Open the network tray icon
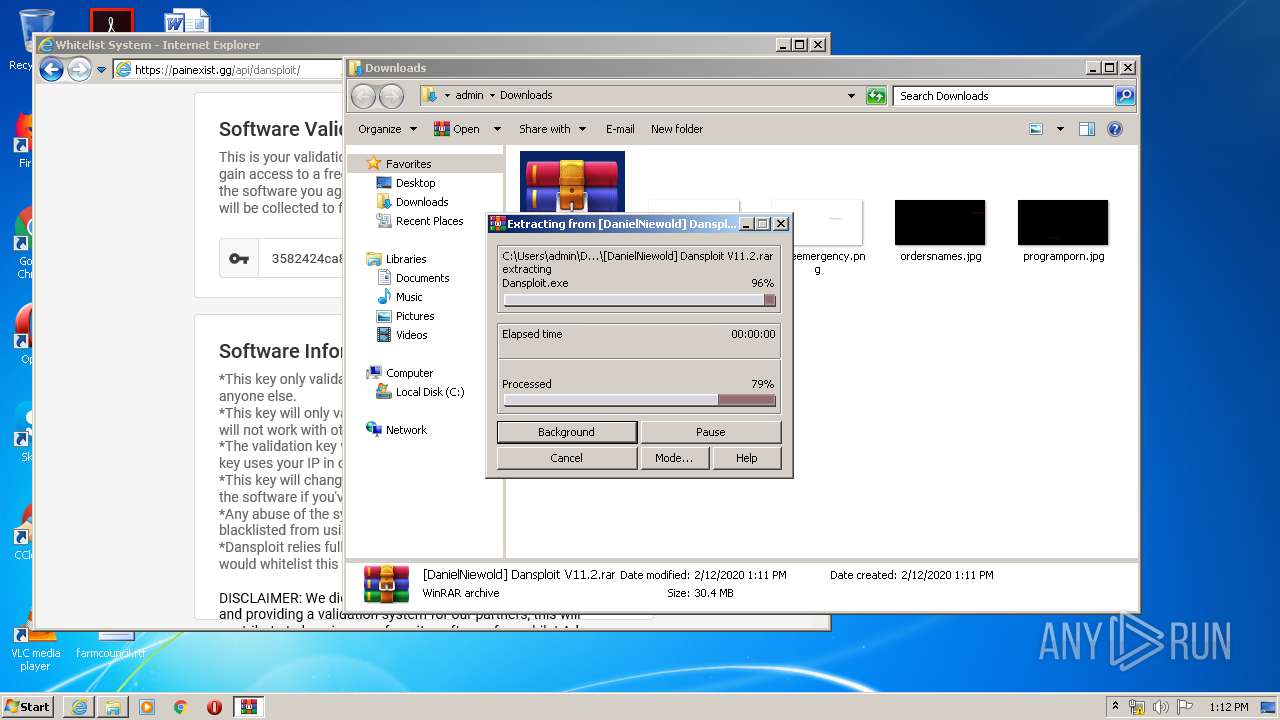Screen dimensions: 1280x720 coord(1137,707)
